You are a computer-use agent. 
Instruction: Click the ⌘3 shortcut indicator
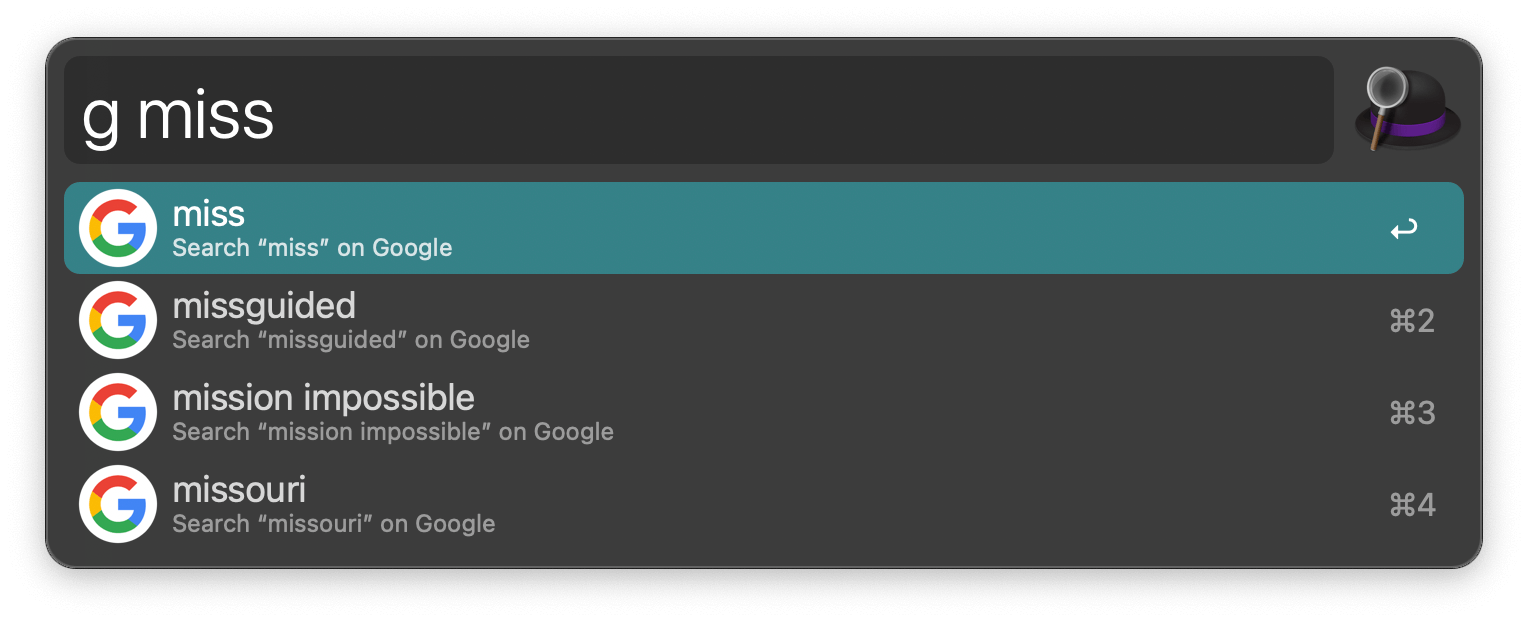coord(1411,412)
